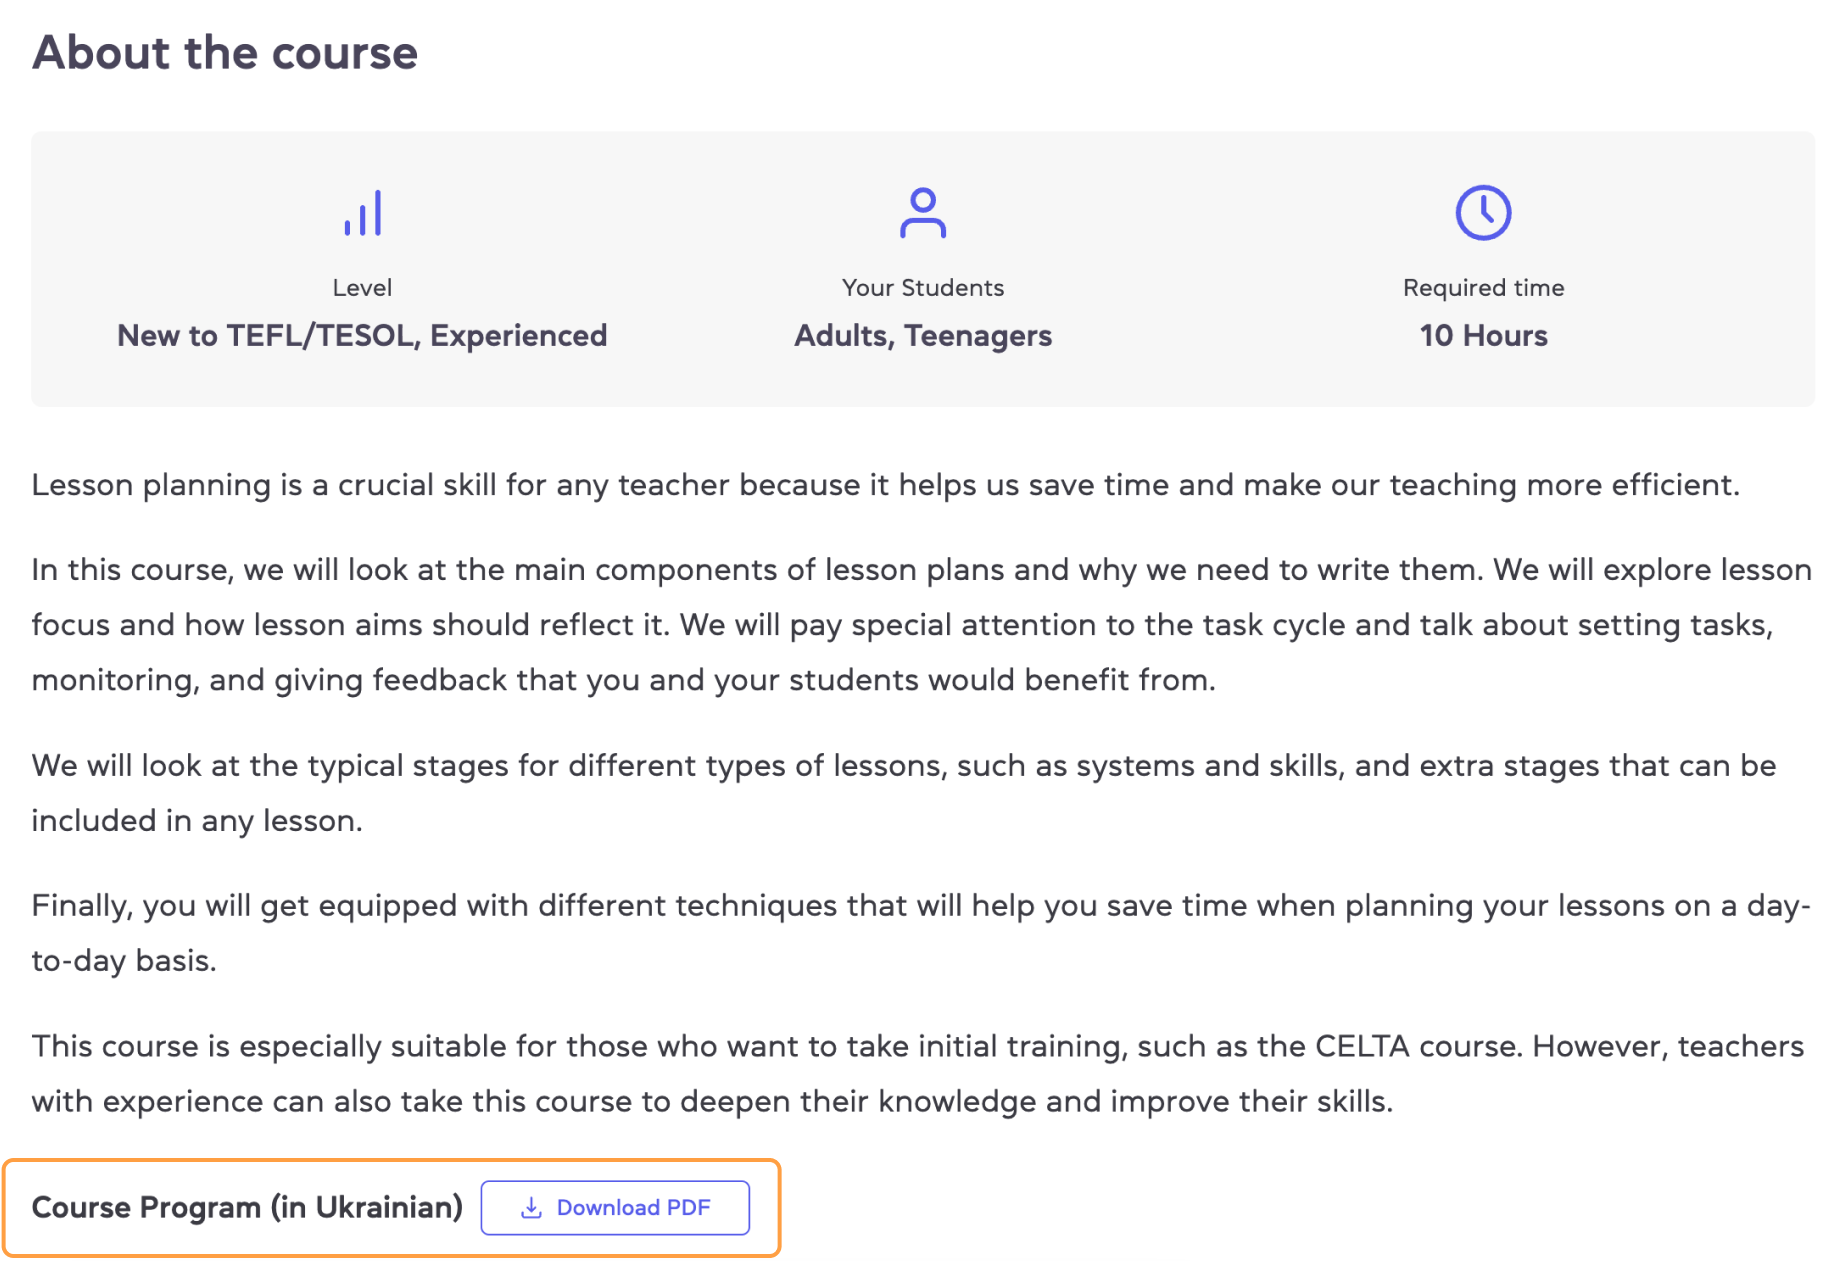Select the Level label

click(362, 288)
